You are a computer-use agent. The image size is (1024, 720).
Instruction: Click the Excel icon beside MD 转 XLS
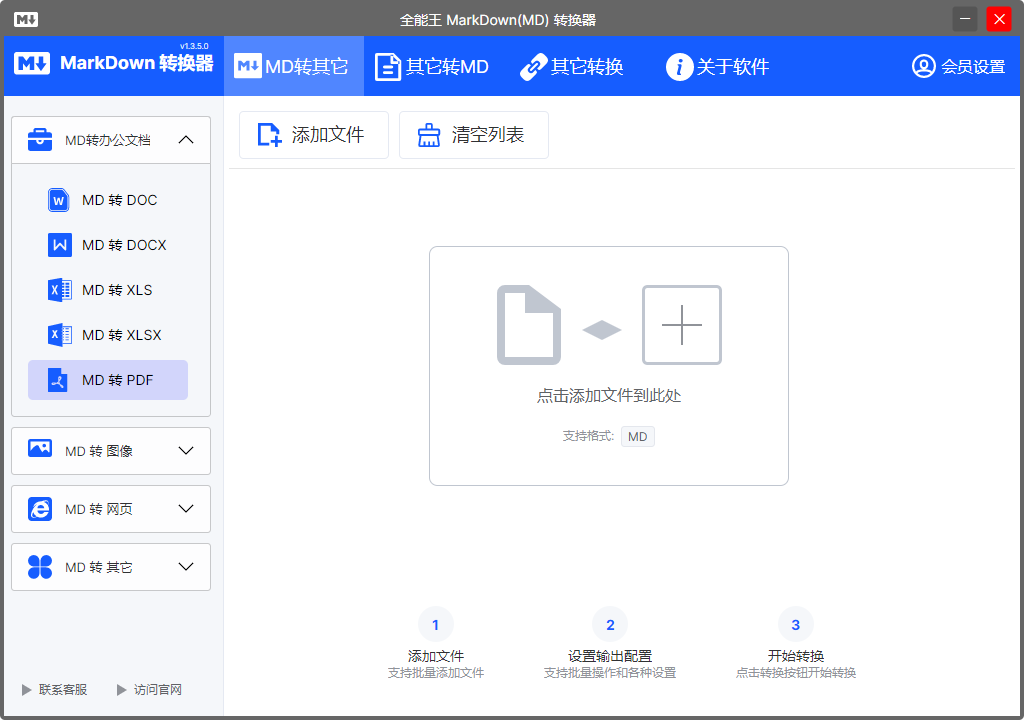(59, 290)
